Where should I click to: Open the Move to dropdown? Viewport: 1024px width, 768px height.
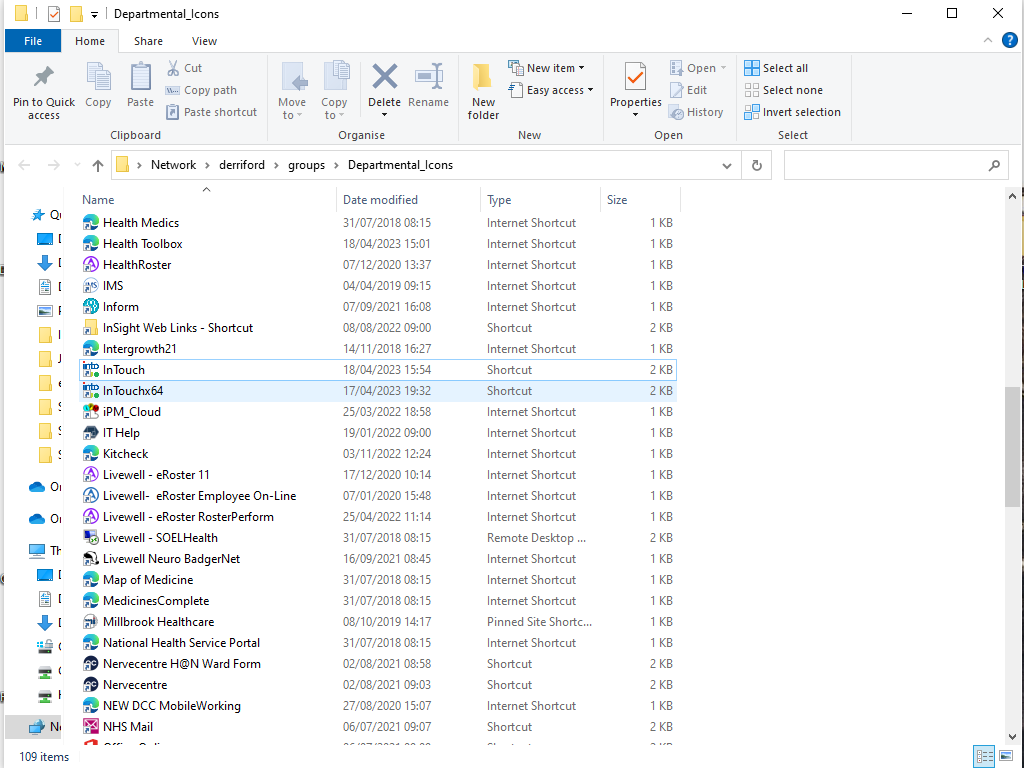(292, 108)
